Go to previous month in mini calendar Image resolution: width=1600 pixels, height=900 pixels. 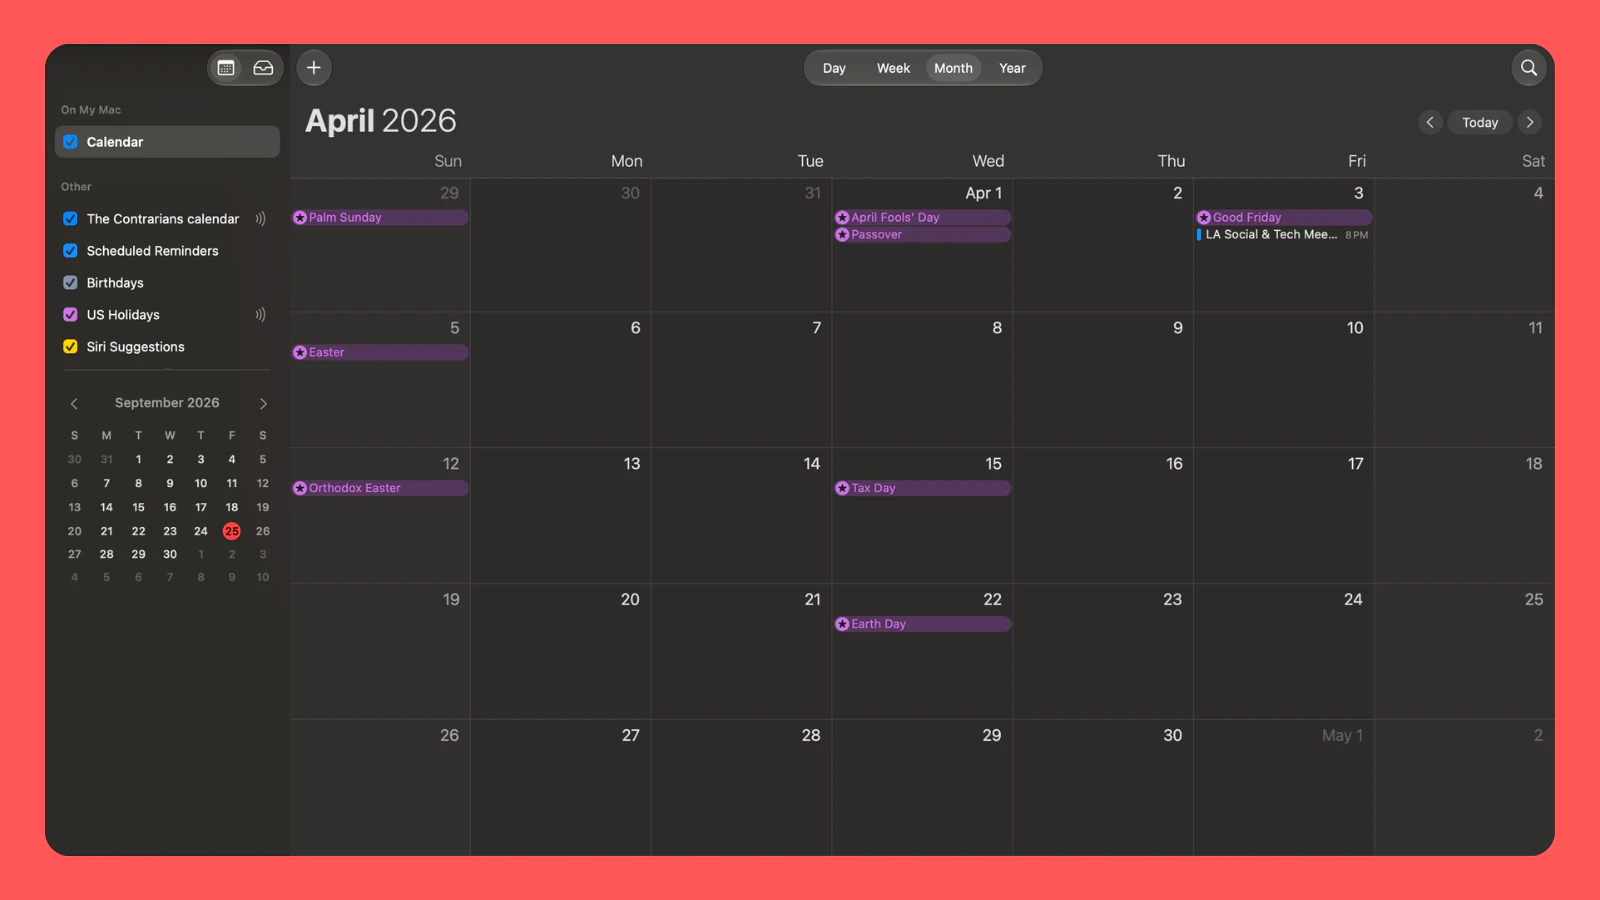(x=74, y=404)
